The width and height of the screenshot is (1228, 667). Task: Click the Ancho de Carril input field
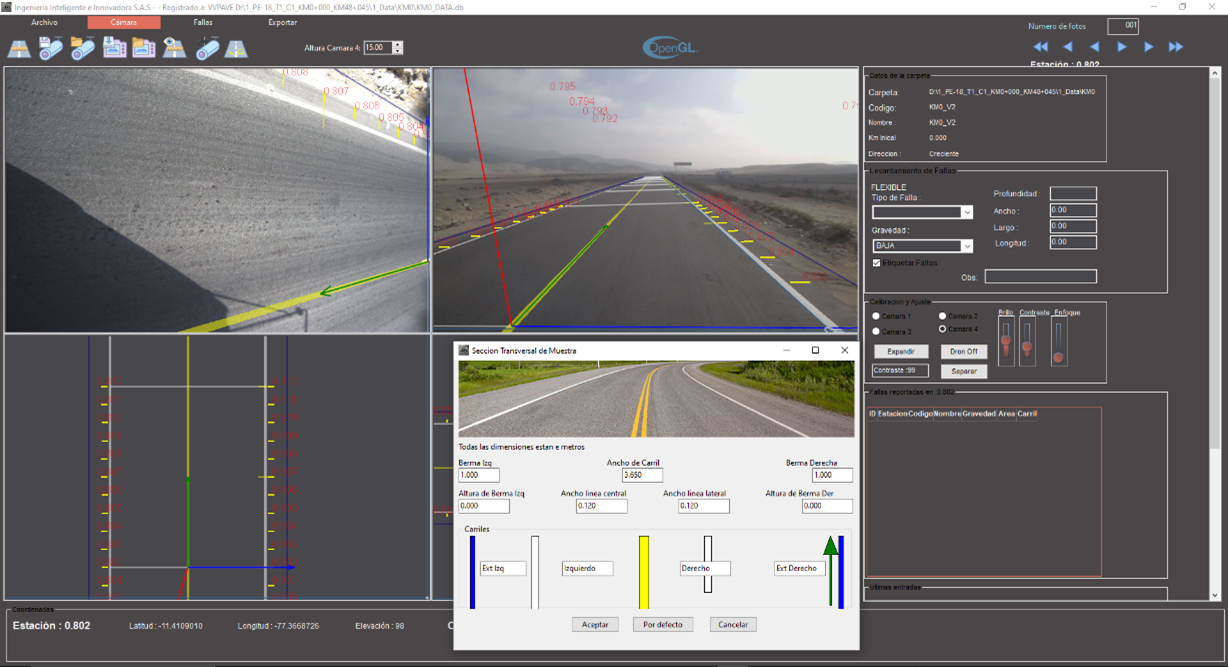coord(643,475)
